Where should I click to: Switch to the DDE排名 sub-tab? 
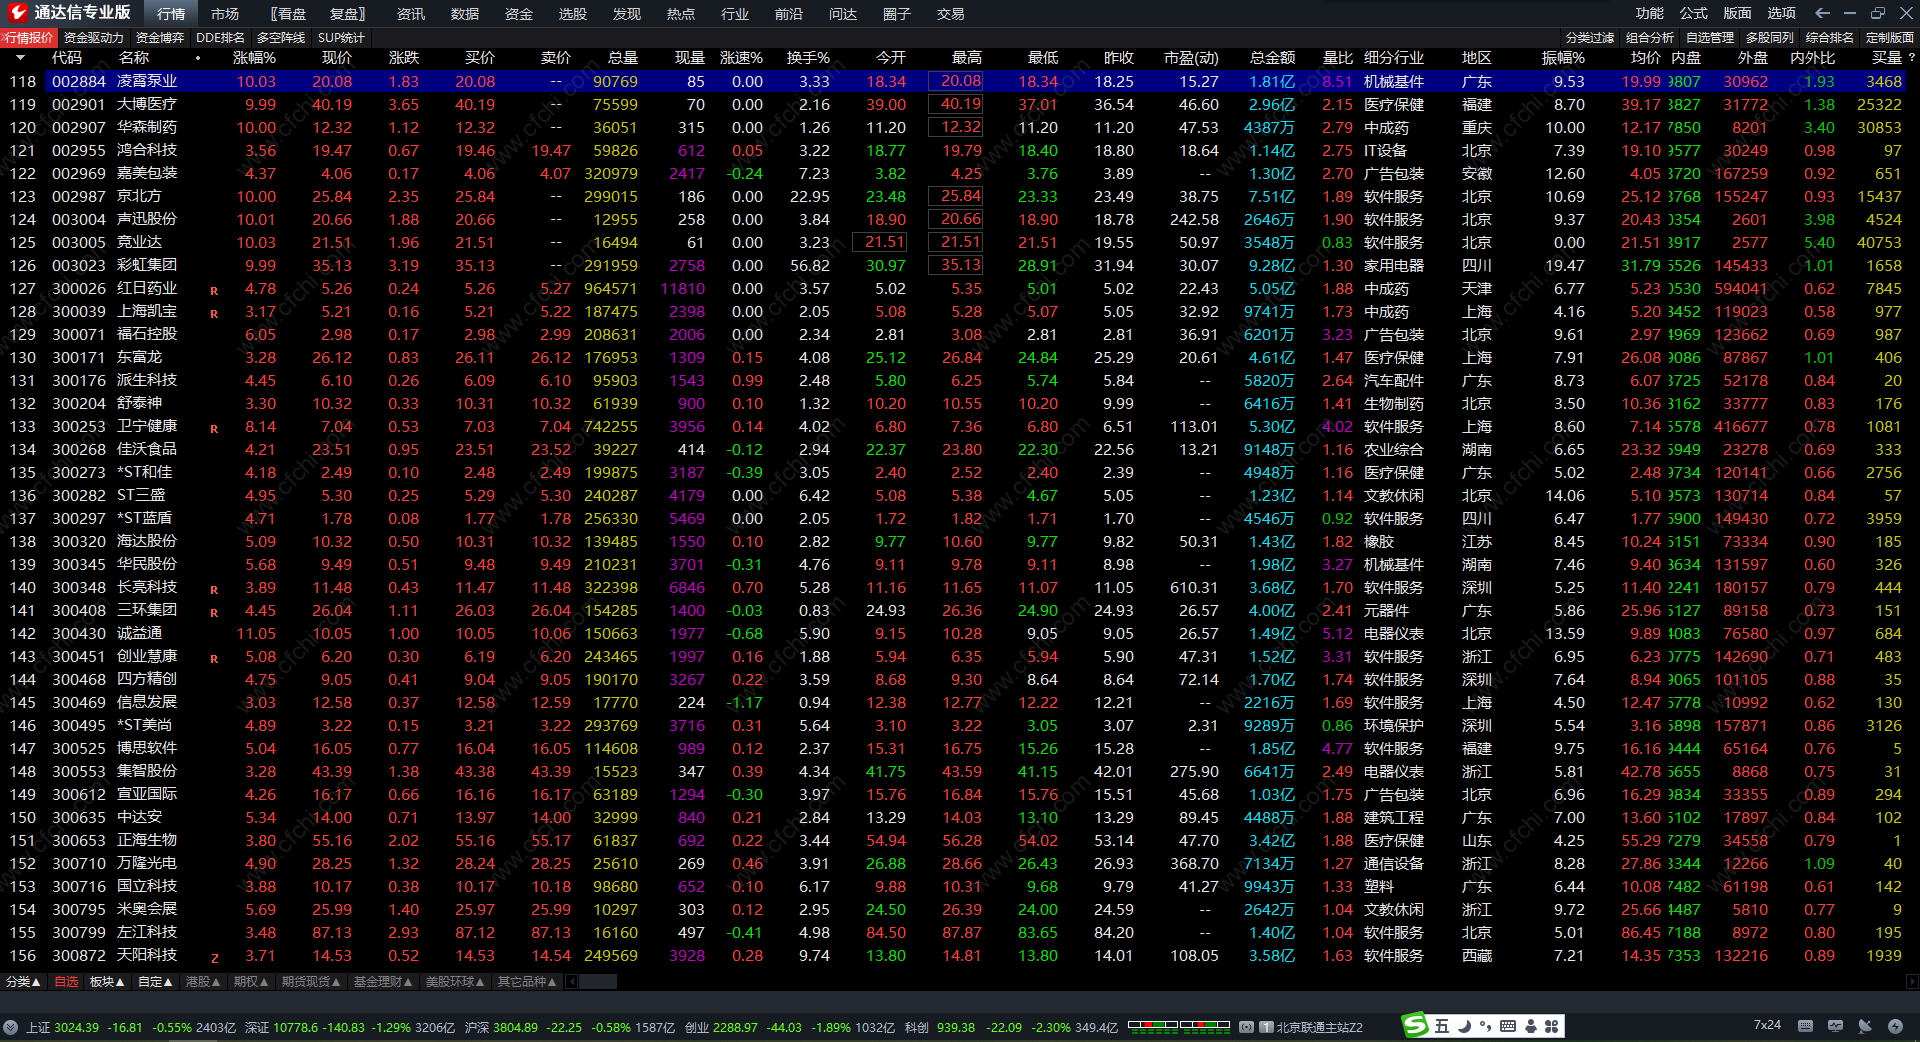click(x=220, y=38)
